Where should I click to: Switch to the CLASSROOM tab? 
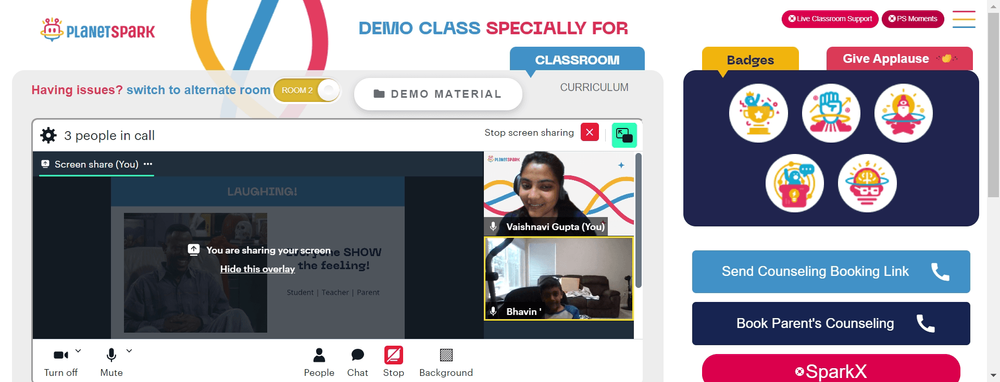coord(577,60)
